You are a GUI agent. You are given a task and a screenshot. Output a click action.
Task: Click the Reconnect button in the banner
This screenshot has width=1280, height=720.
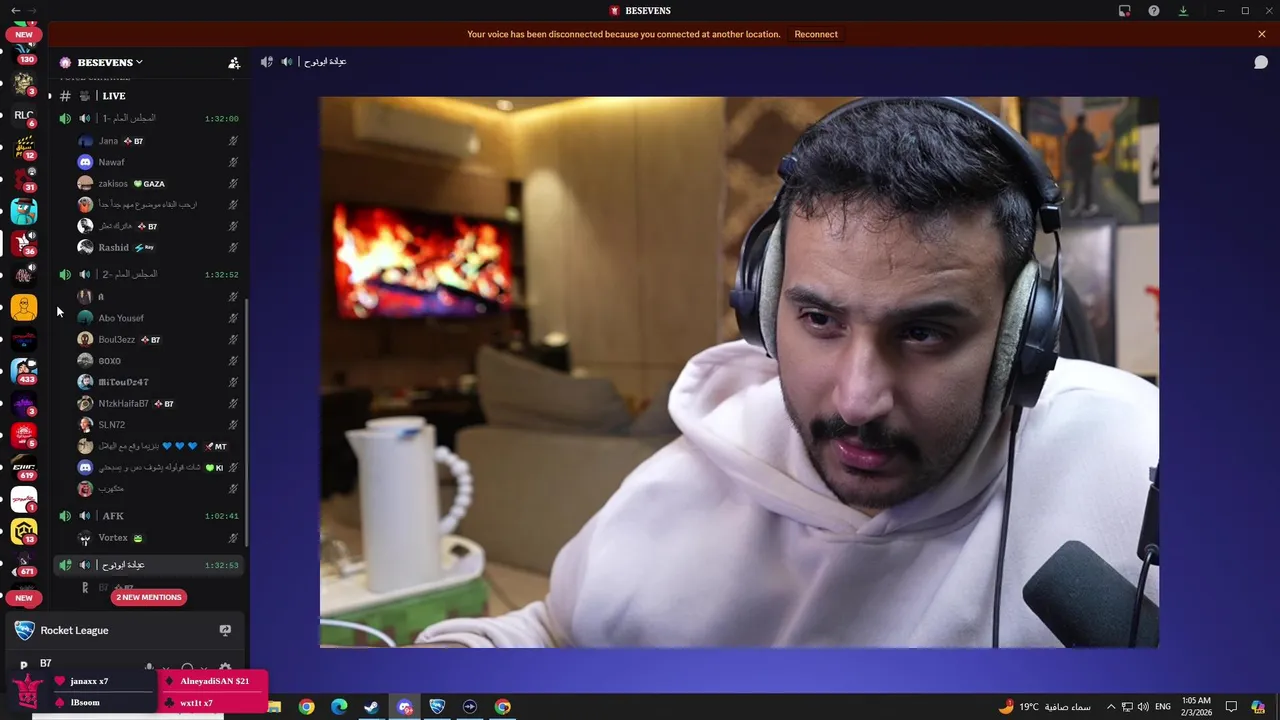(816, 34)
